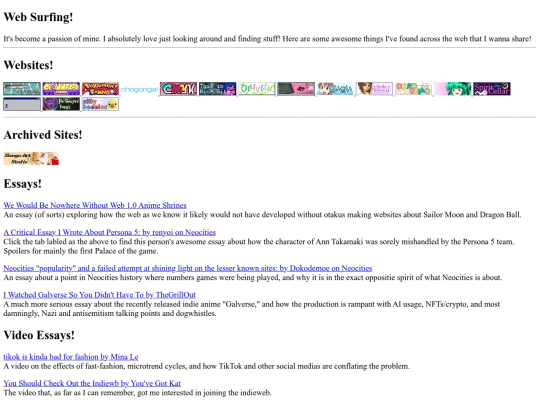Image resolution: width=540 pixels, height=405 pixels.
Task: Open the teal fish site badge
Action: click(22, 89)
